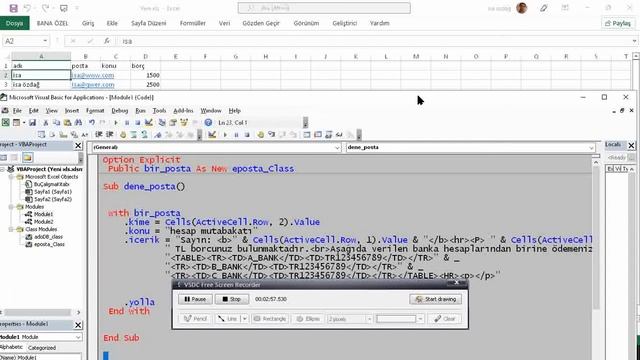This screenshot has width=640, height=360.
Task: Open the (General) object dropdown
Action: coord(338,147)
